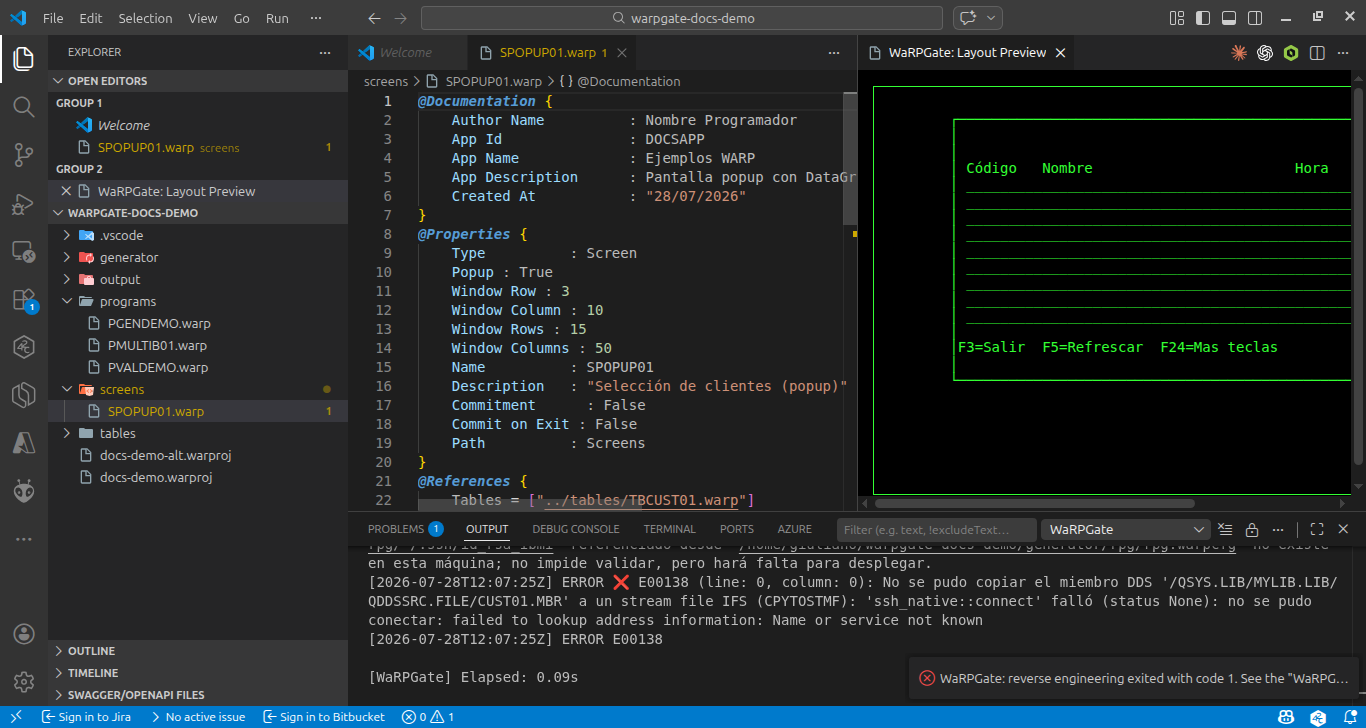
Task: Collapse the programs folder
Action: (198, 301)
